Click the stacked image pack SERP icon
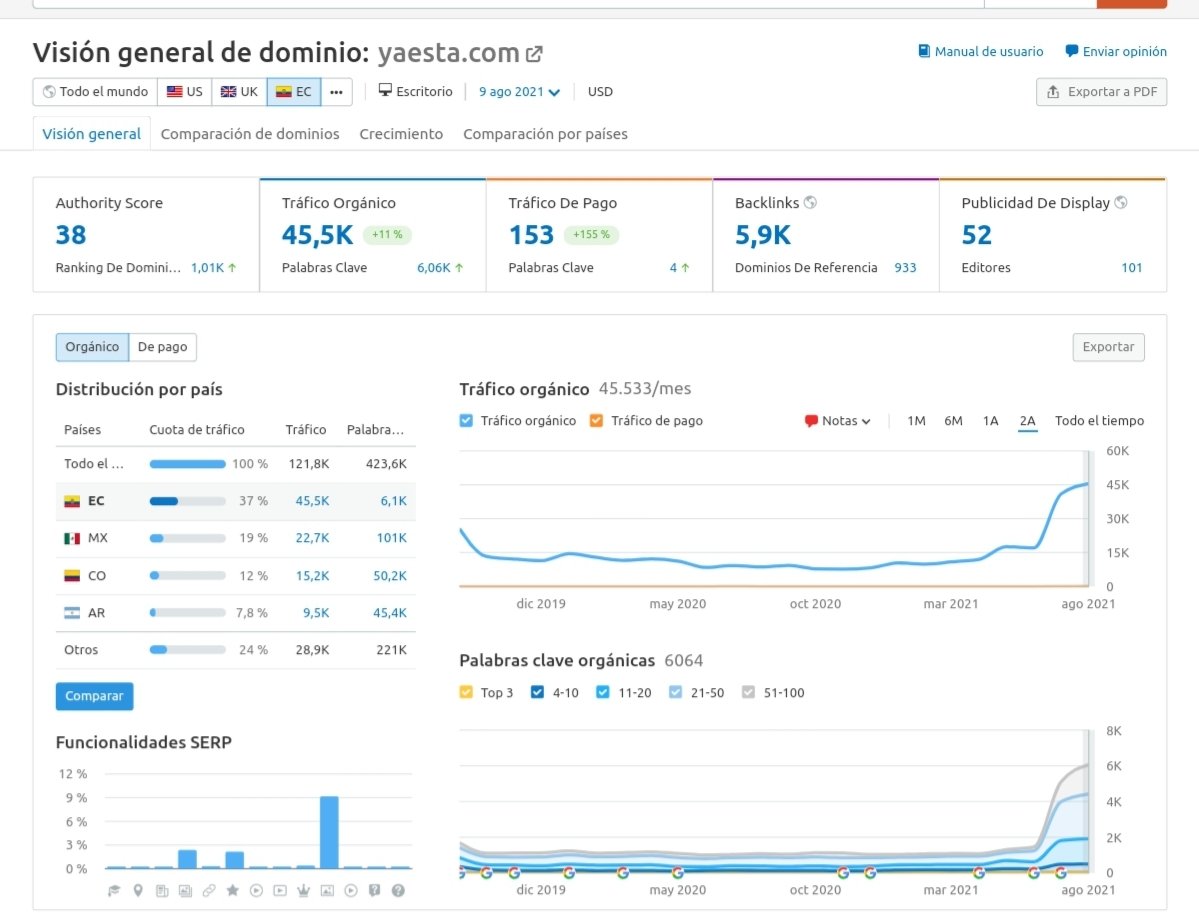Image resolution: width=1199 pixels, height=913 pixels. click(x=185, y=890)
